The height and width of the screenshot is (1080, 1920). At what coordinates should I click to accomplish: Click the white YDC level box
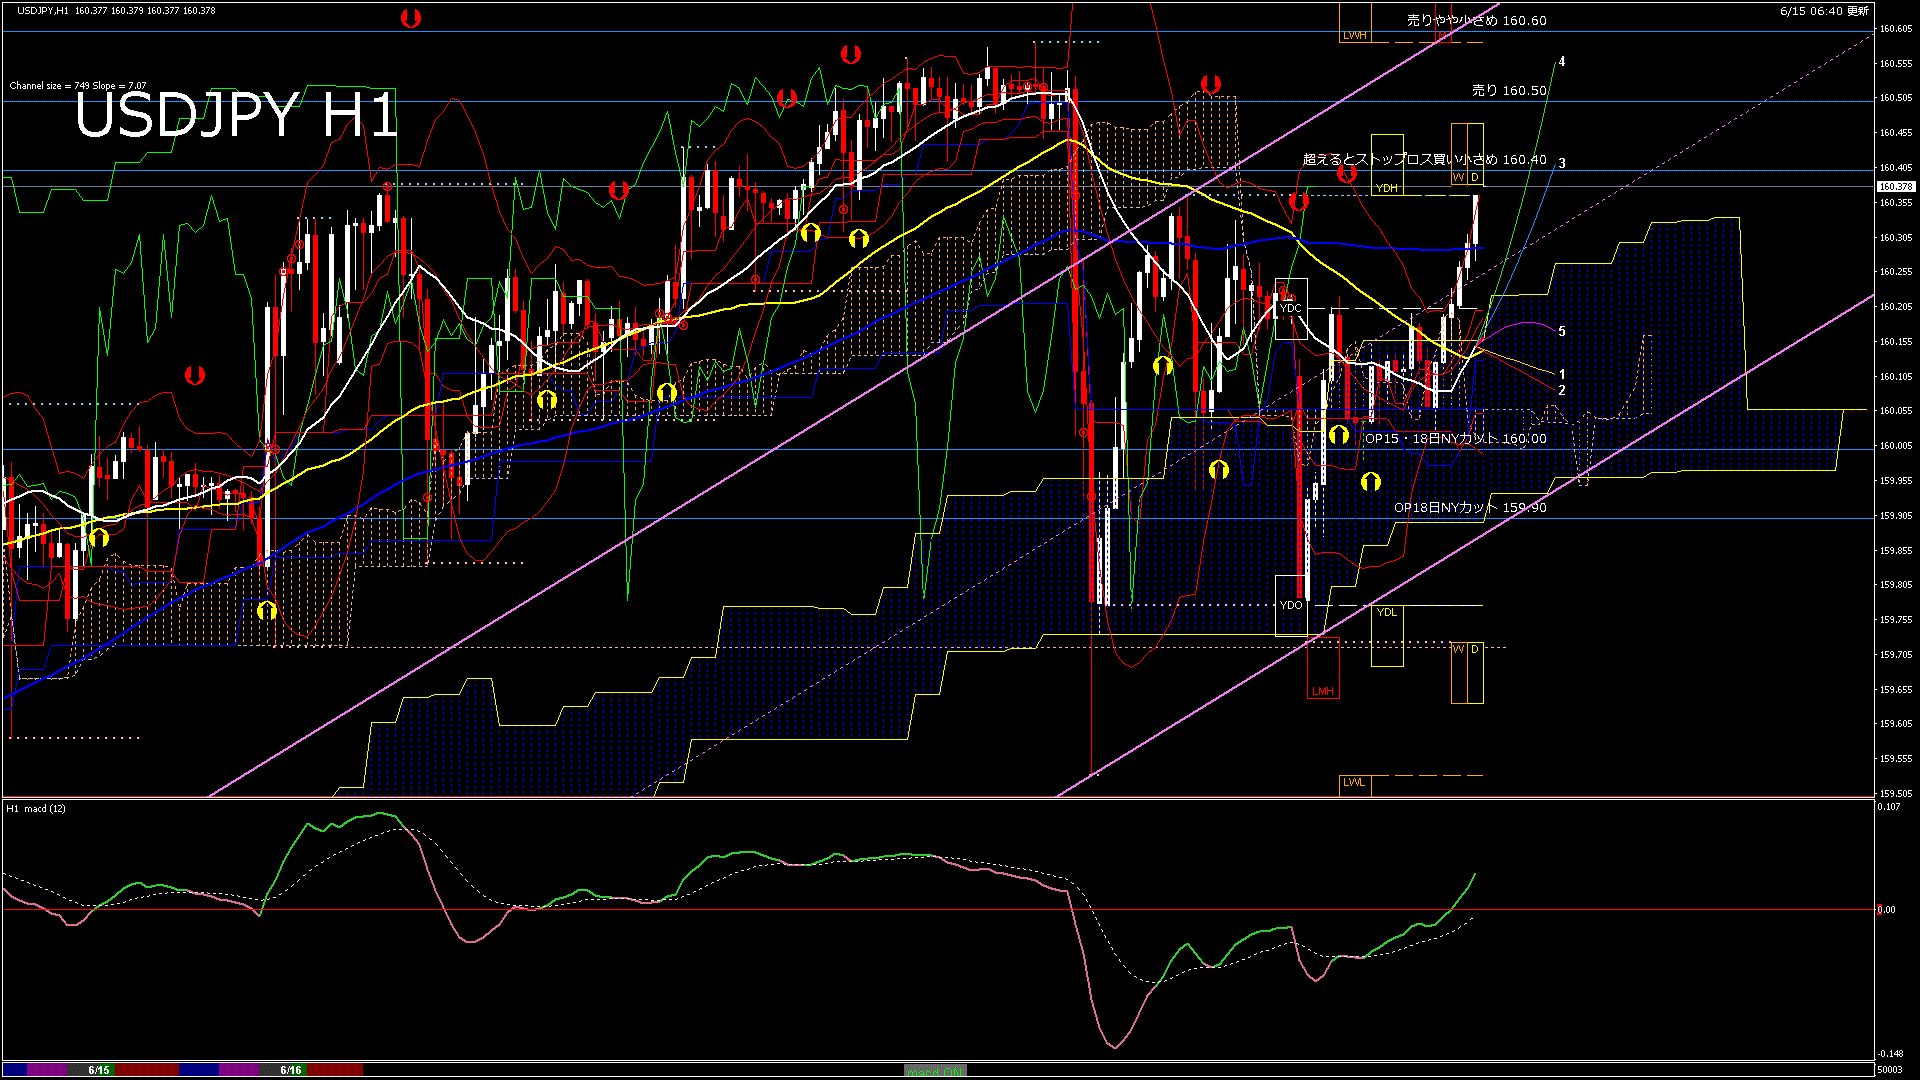1291,308
